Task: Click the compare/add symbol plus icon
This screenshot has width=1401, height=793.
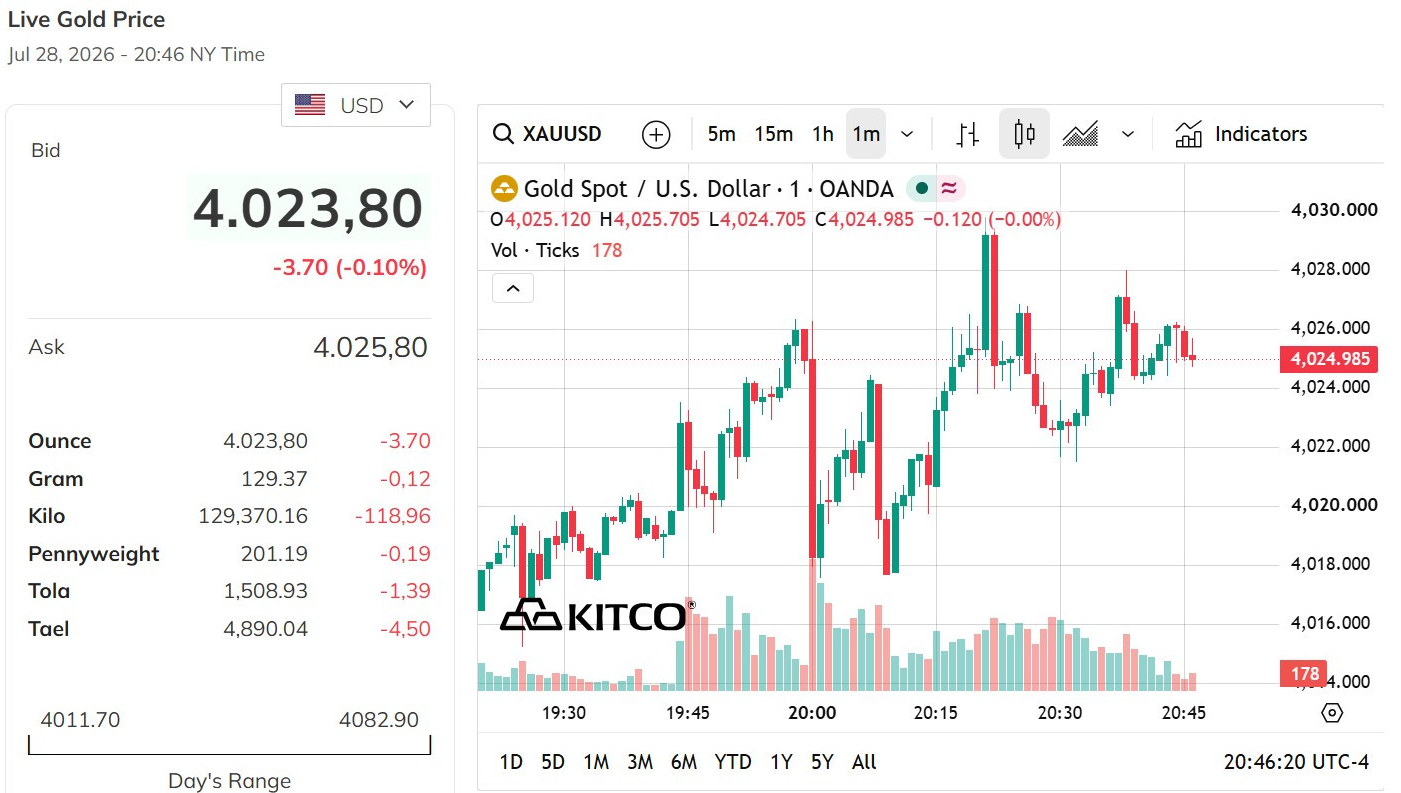Action: [x=656, y=134]
